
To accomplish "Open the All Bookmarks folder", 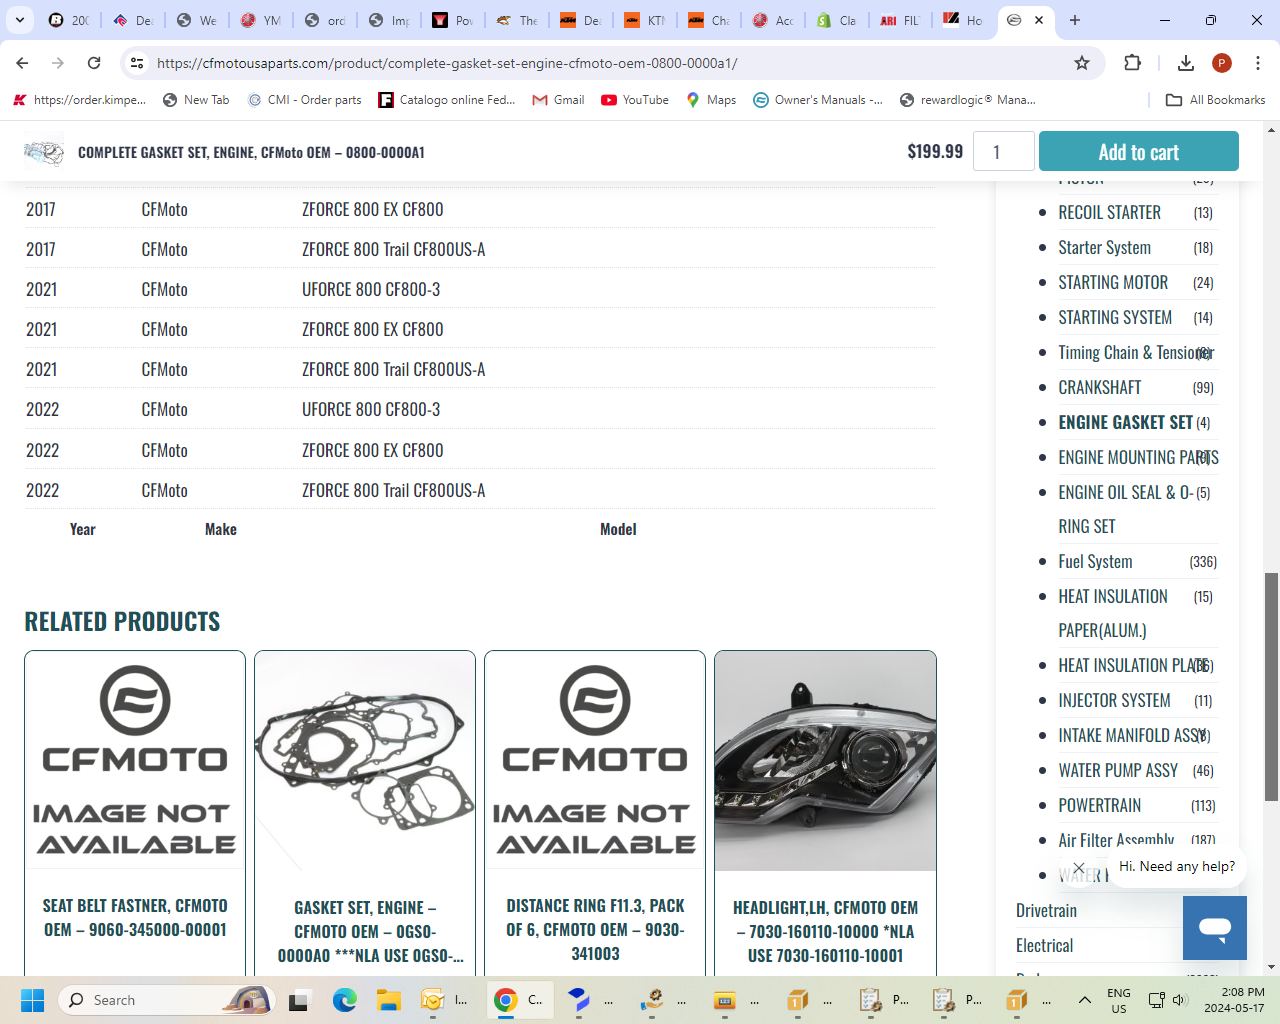I will tap(1216, 100).
